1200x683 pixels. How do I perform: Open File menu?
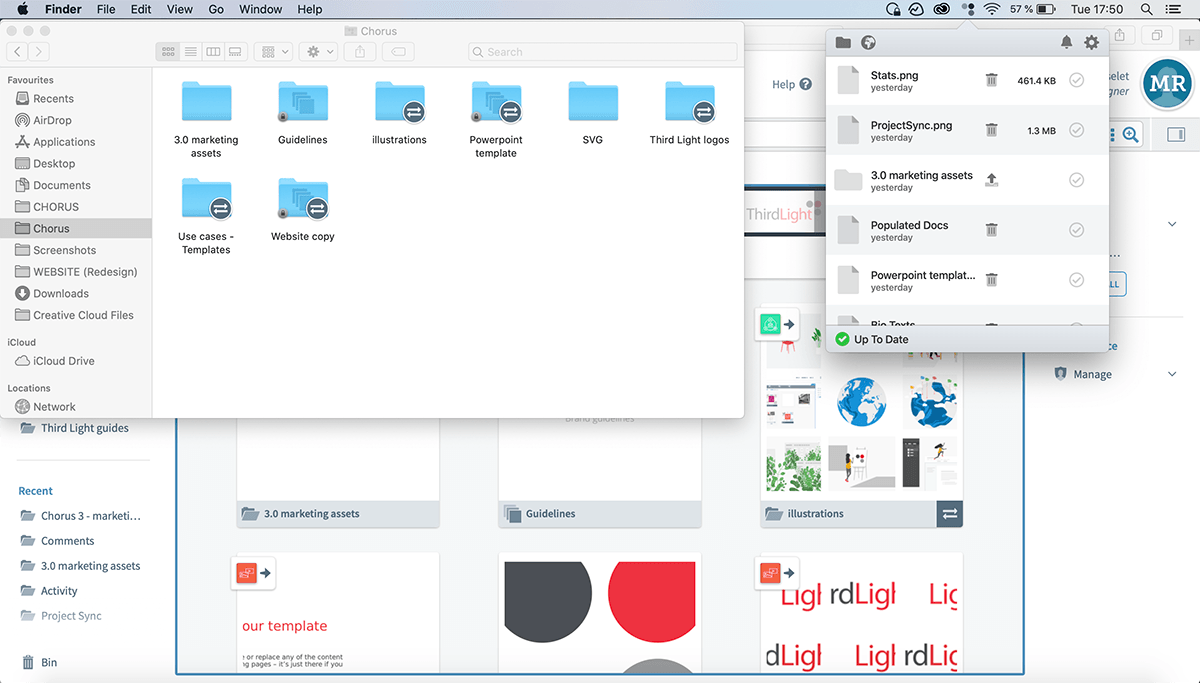pos(106,9)
